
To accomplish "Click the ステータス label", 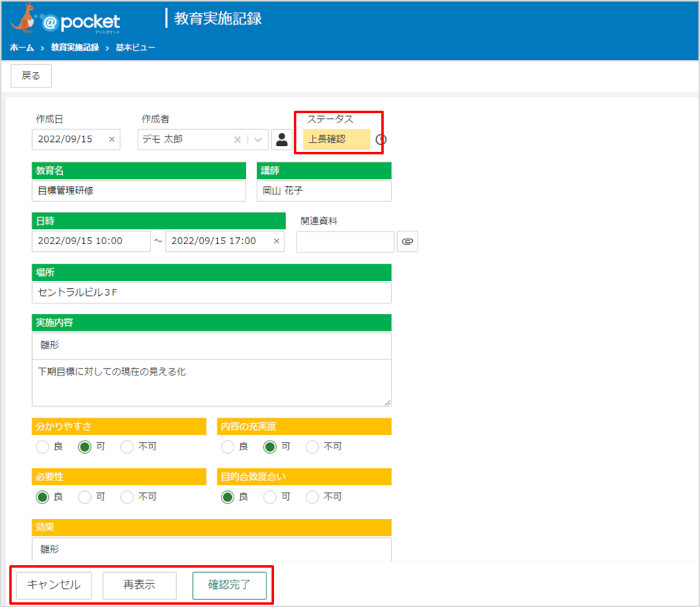I will (x=330, y=119).
